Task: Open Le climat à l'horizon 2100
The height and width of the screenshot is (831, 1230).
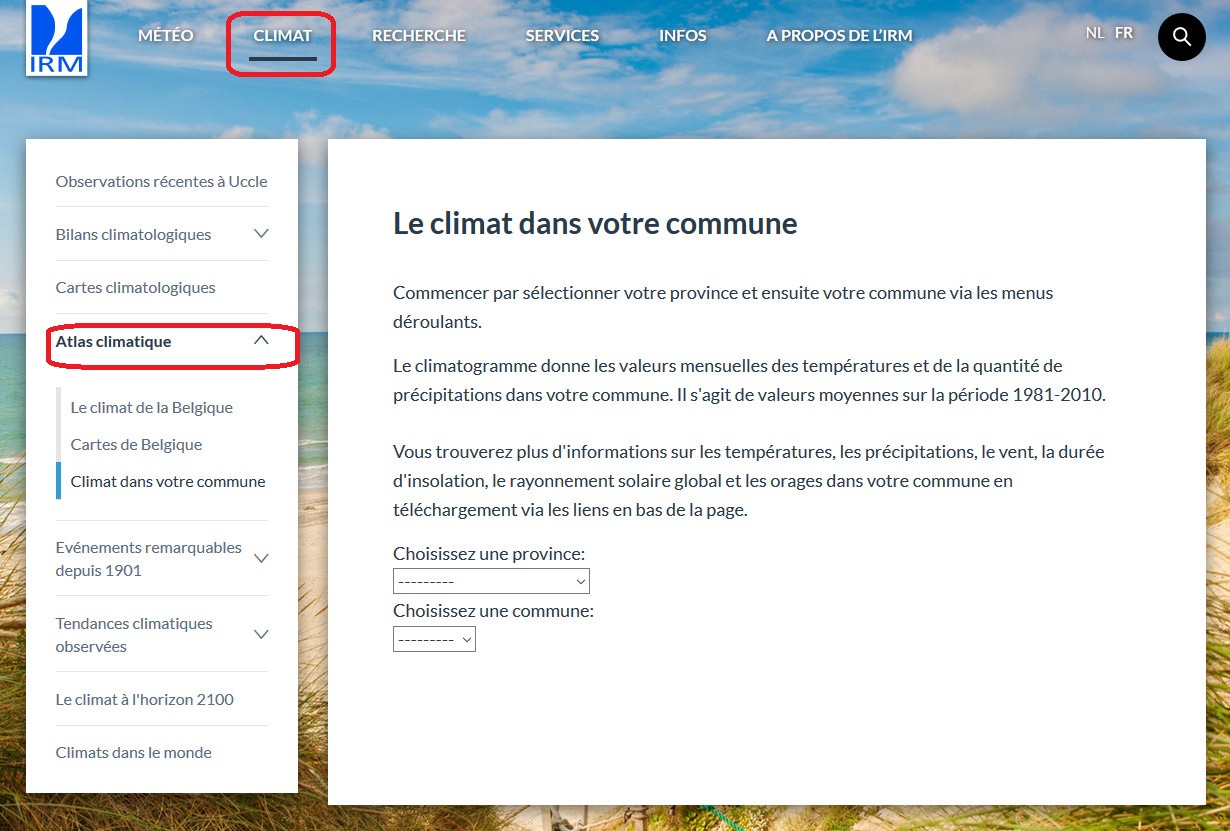Action: [x=144, y=700]
